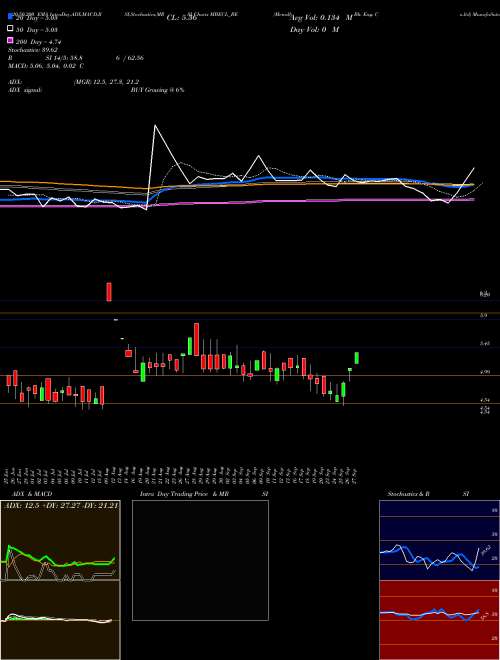Click the last green candlestick

(x=356, y=358)
